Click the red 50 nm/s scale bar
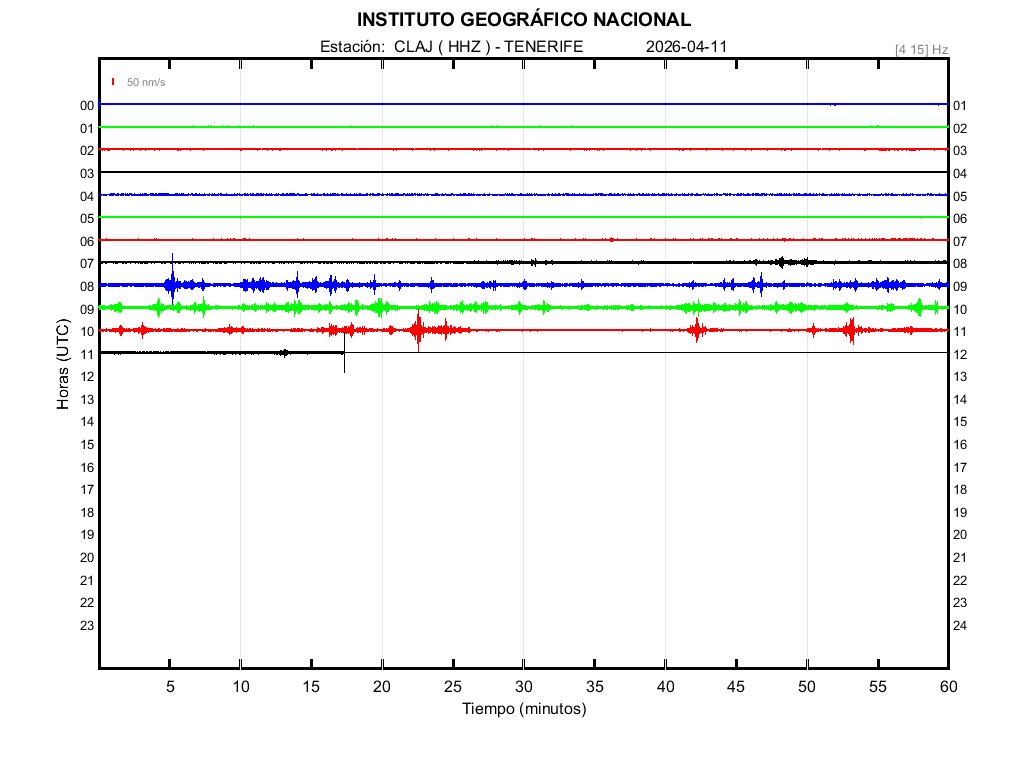Screen dimensions: 1024x768 [114, 82]
